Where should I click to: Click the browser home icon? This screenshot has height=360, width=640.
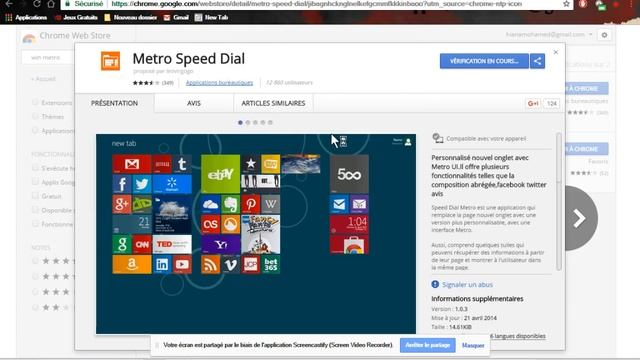[x=51, y=4]
